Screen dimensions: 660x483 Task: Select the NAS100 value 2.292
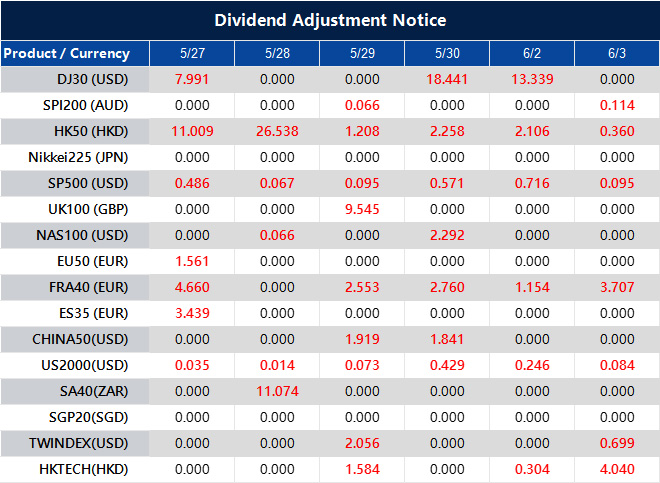click(x=447, y=235)
